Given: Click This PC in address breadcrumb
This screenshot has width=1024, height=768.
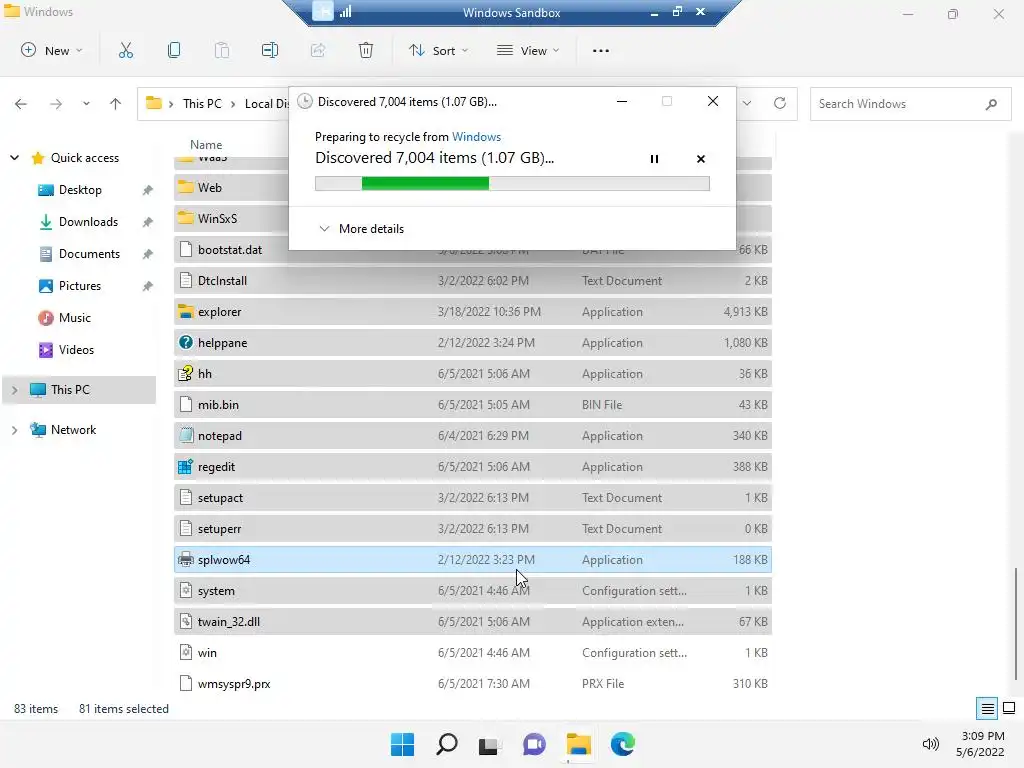Looking at the screenshot, I should (202, 103).
